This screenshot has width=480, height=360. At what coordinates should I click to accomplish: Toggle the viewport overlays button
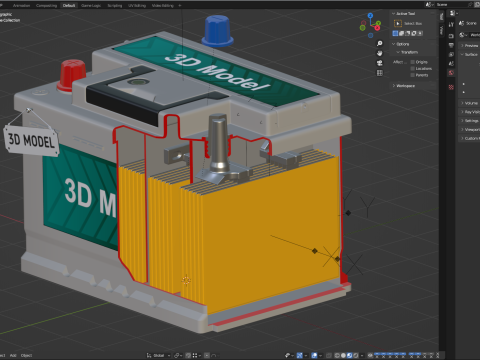314,356
